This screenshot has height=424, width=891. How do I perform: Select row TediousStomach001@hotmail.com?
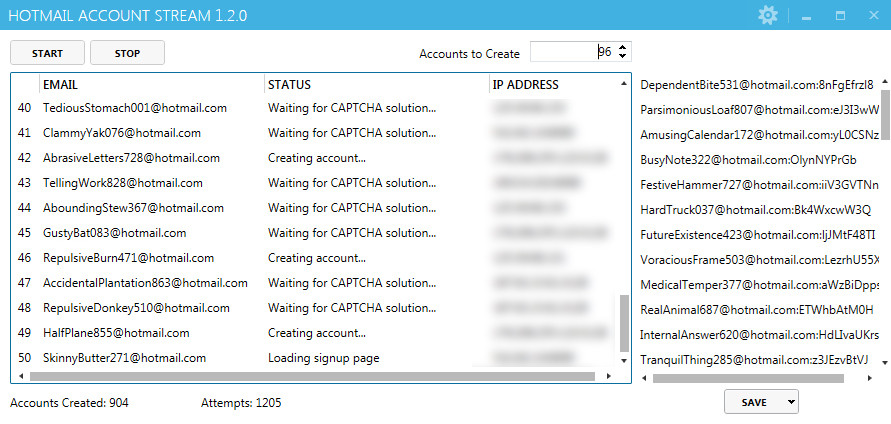point(315,107)
